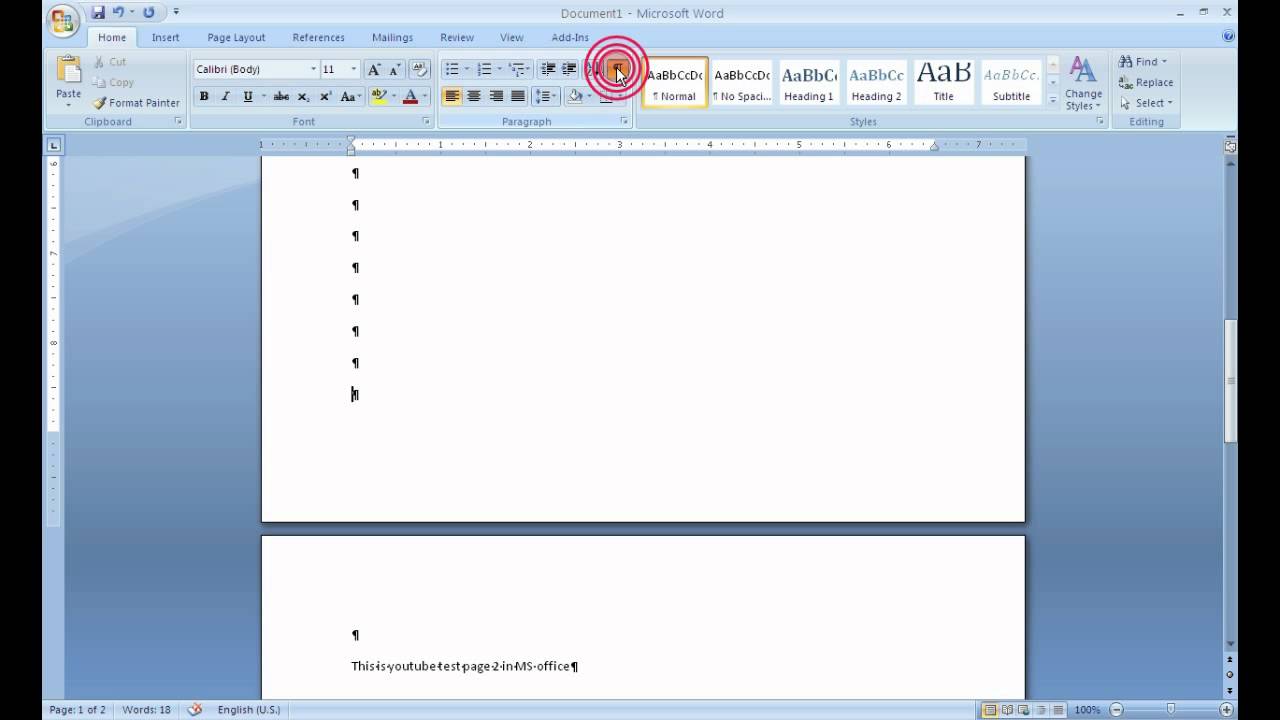Toggle bold formatting

(x=204, y=97)
